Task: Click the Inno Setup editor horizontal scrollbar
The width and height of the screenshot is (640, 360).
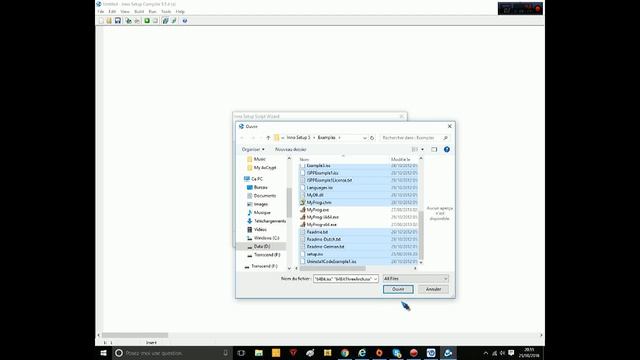Action: point(135,335)
